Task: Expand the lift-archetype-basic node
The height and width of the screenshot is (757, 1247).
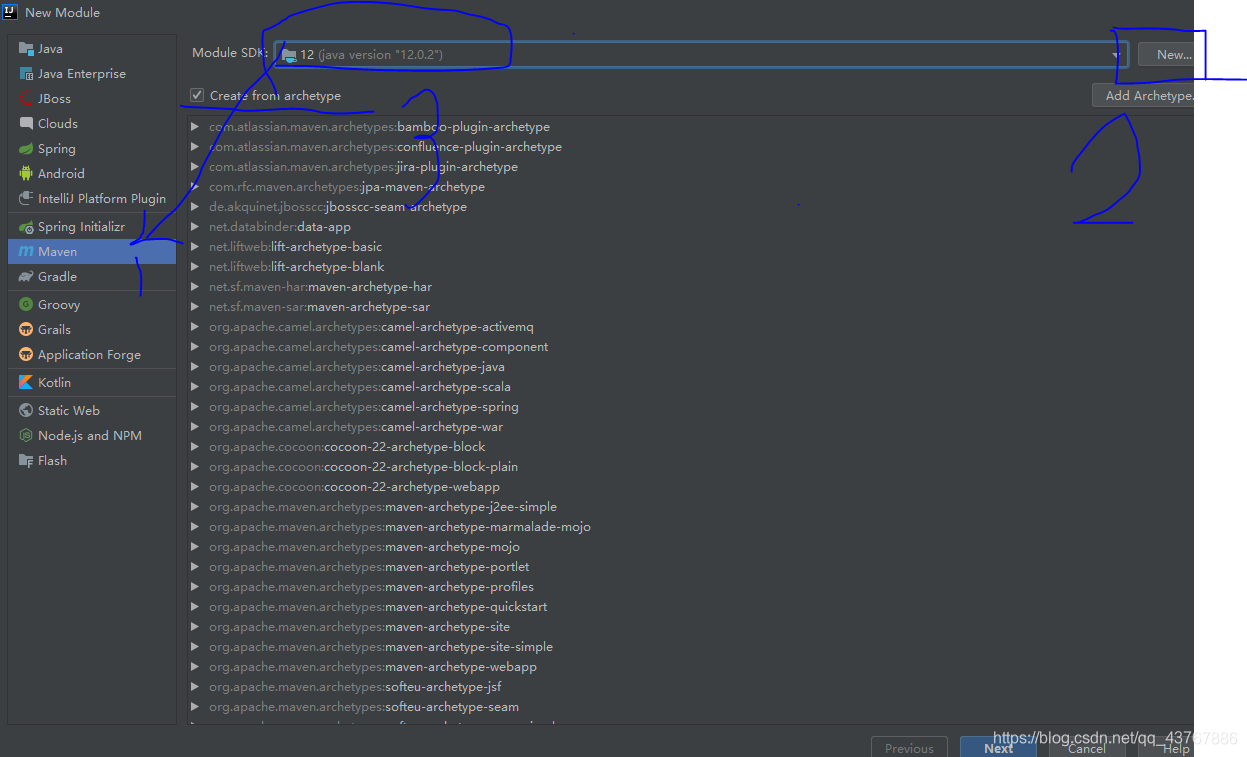Action: pyautogui.click(x=195, y=247)
